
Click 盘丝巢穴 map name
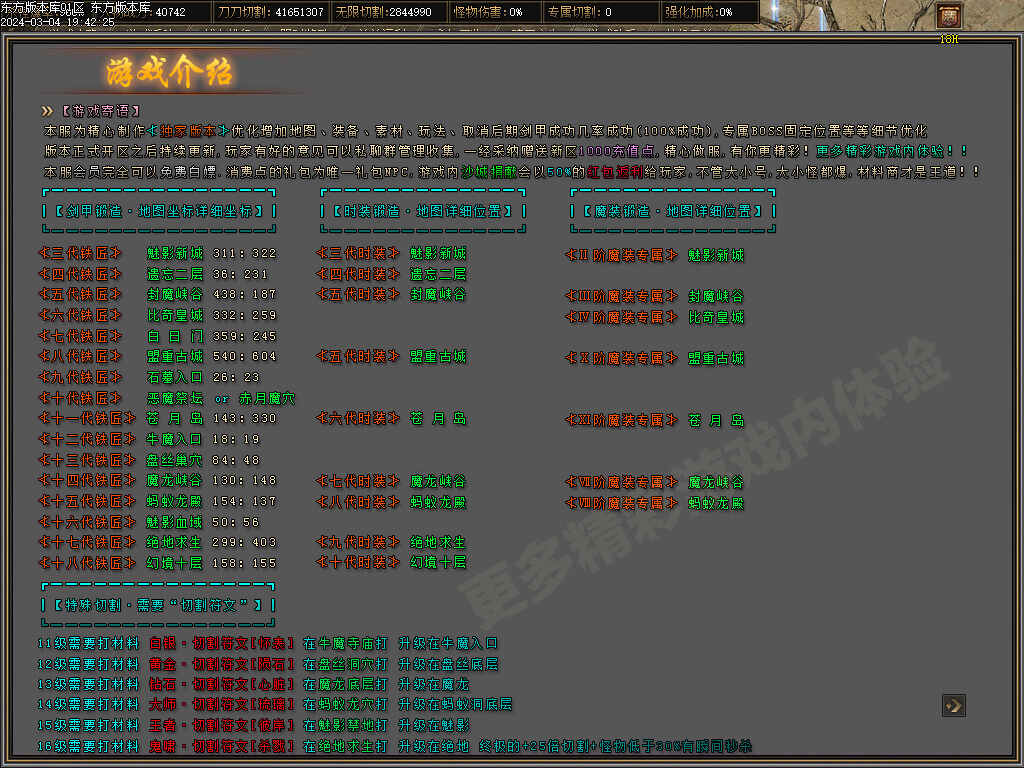tap(174, 460)
